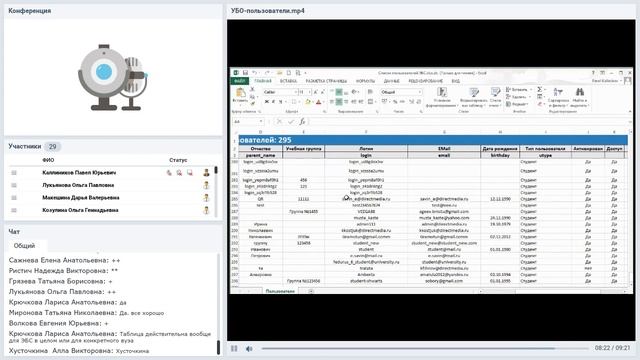
Task: Click the yellow fill color bucket icon
Action: pos(308,102)
